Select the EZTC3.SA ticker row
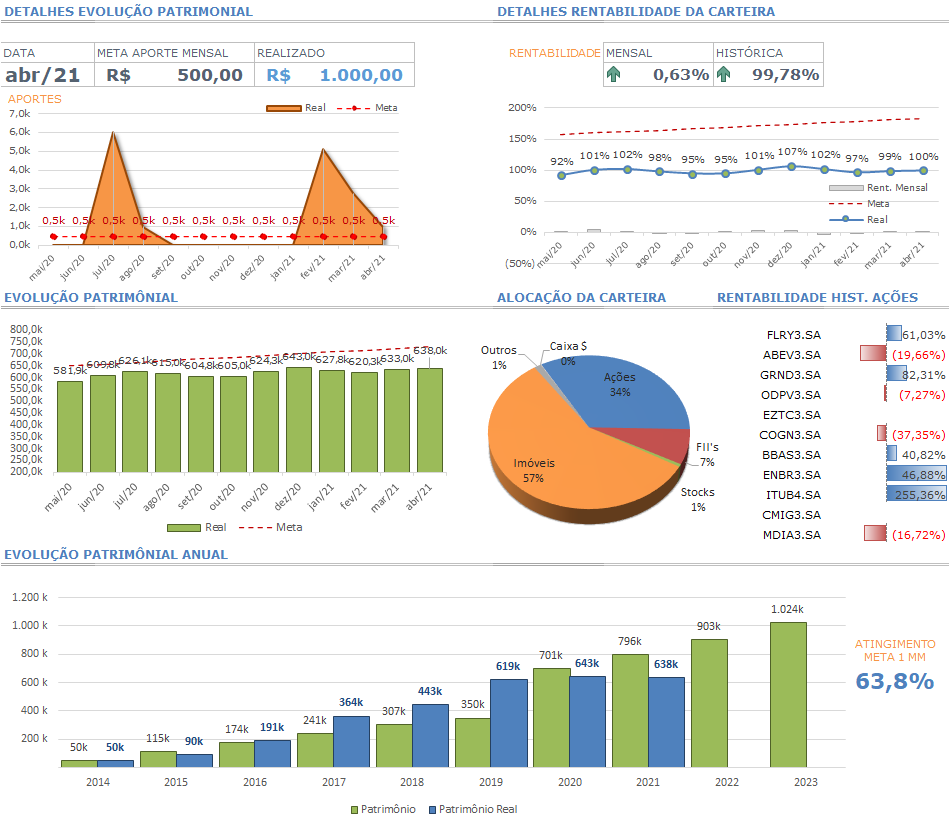949x826 pixels. 792,415
